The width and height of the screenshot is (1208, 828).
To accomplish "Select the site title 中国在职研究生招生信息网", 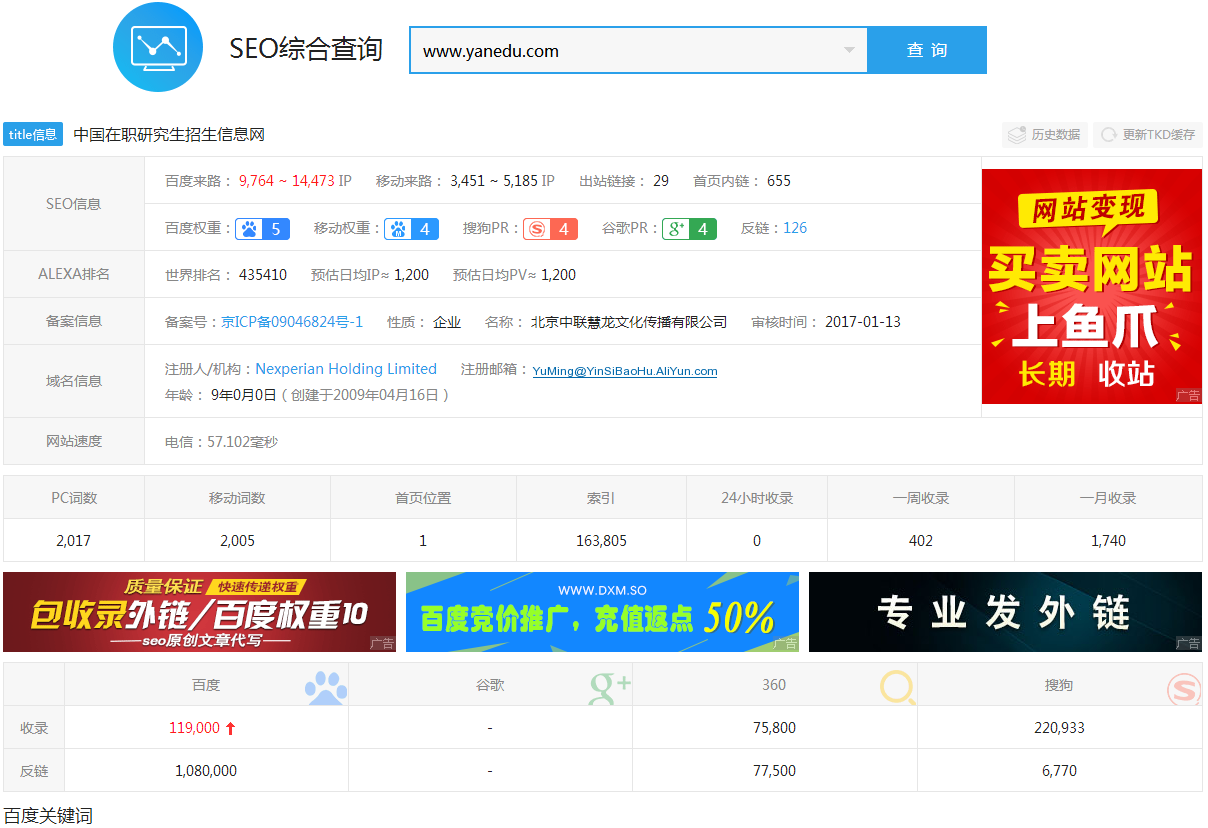I will tap(169, 134).
